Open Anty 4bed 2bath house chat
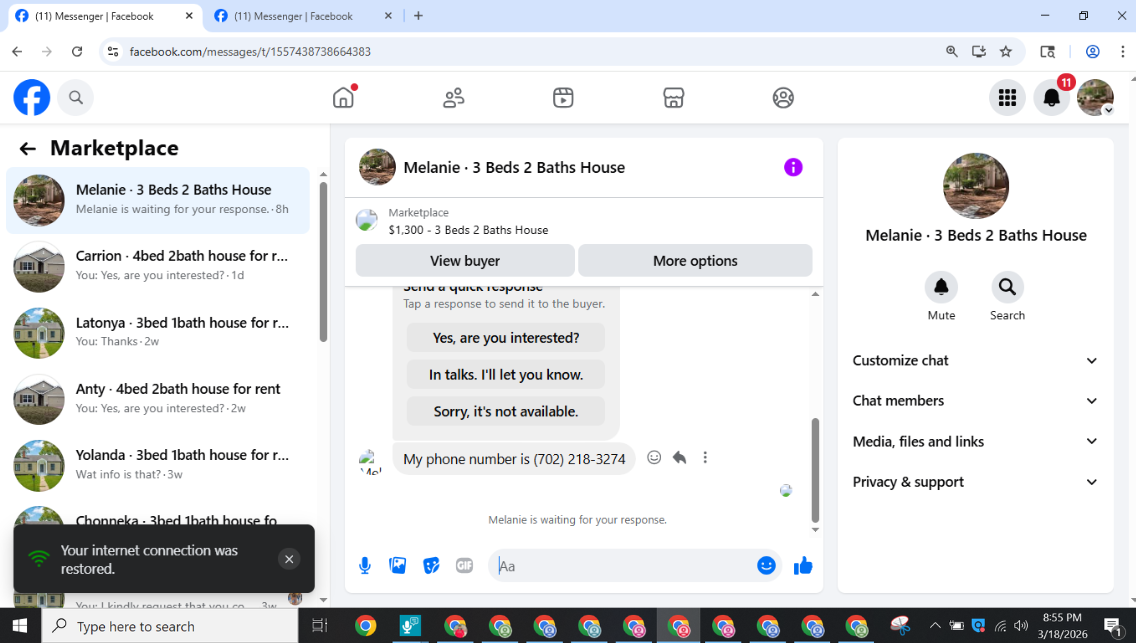Screen dimensions: 1136x643 (x=158, y=399)
